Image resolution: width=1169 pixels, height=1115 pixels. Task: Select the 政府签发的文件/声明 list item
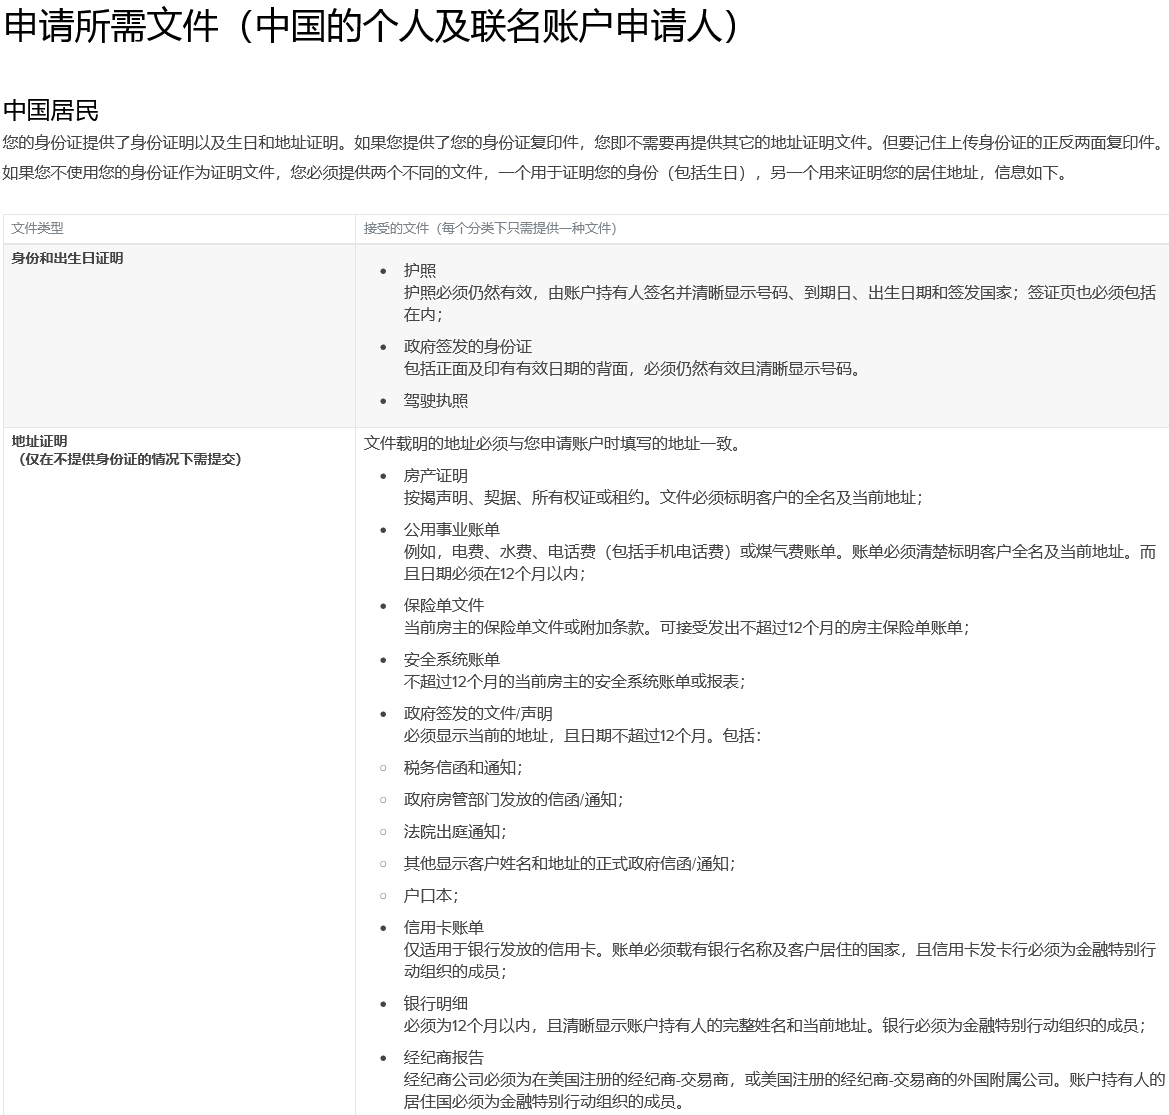click(478, 714)
